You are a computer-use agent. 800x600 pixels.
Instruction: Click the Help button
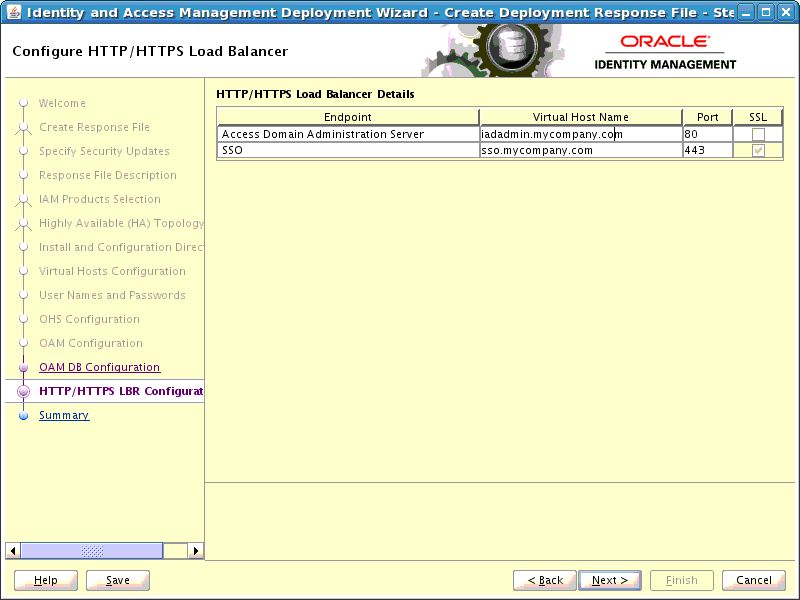tap(46, 580)
